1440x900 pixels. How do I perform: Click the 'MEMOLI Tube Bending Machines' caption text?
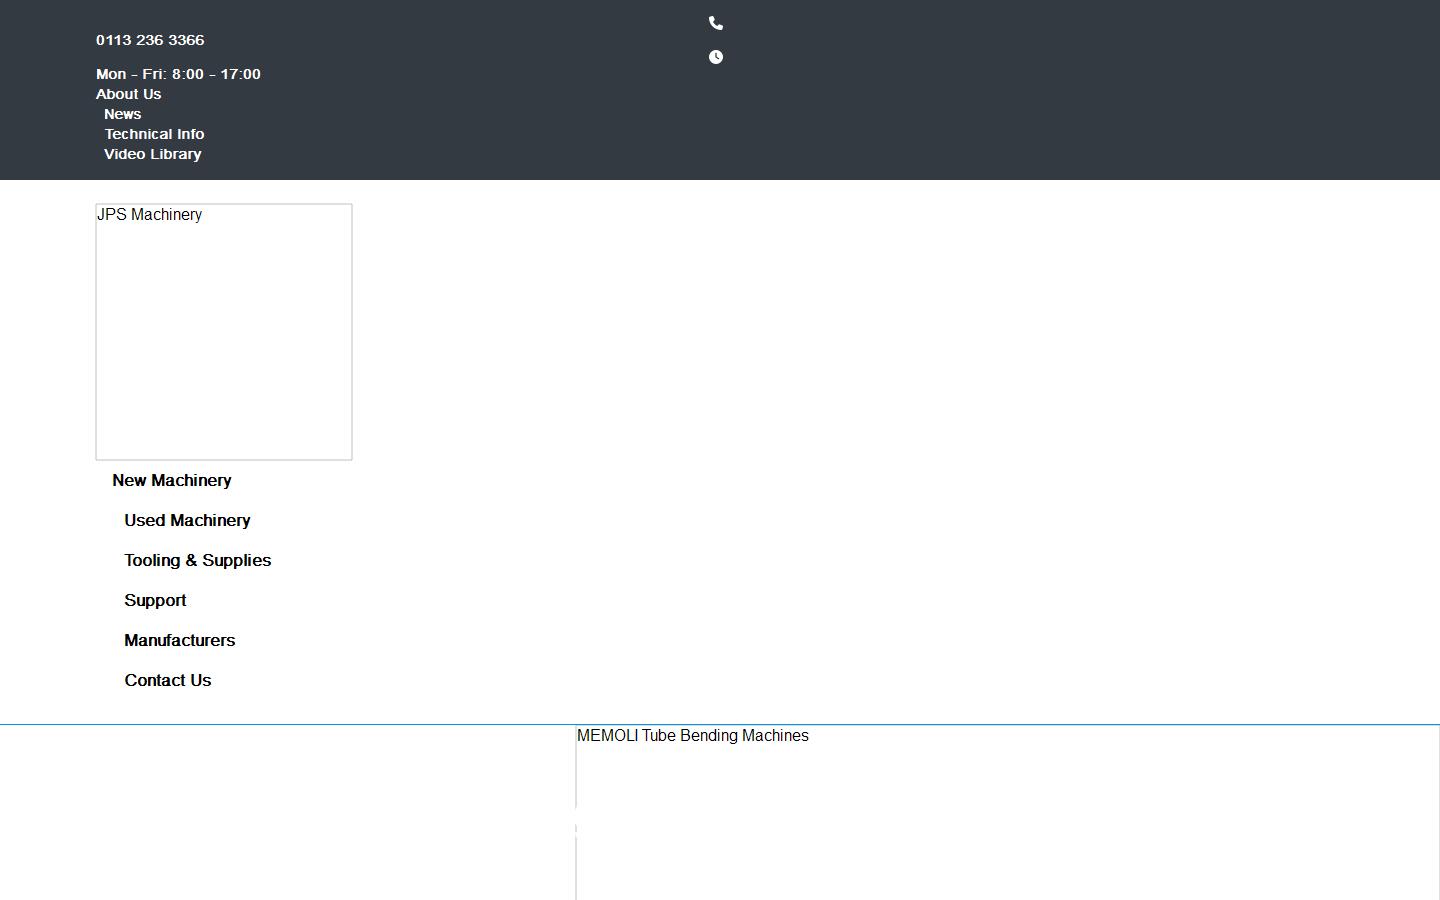(x=692, y=736)
